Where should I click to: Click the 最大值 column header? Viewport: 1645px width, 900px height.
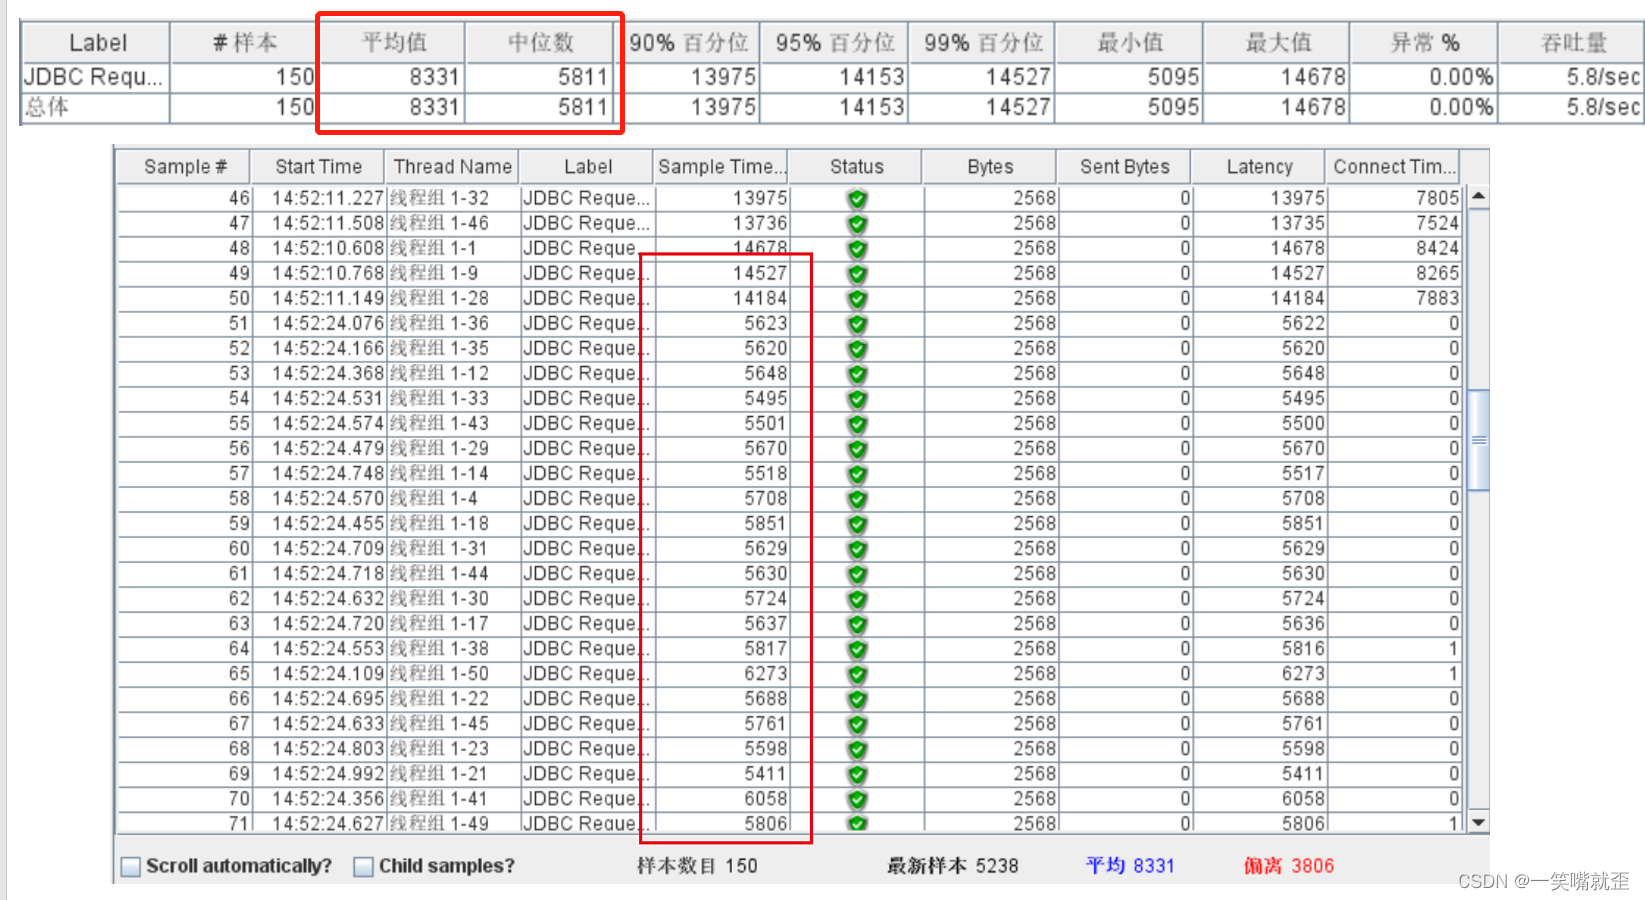click(1277, 43)
